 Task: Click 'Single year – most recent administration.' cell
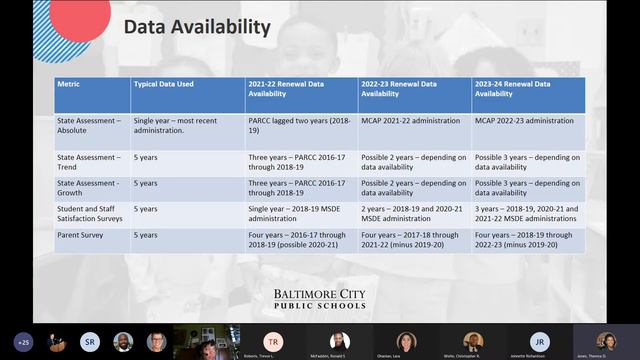[x=188, y=132]
